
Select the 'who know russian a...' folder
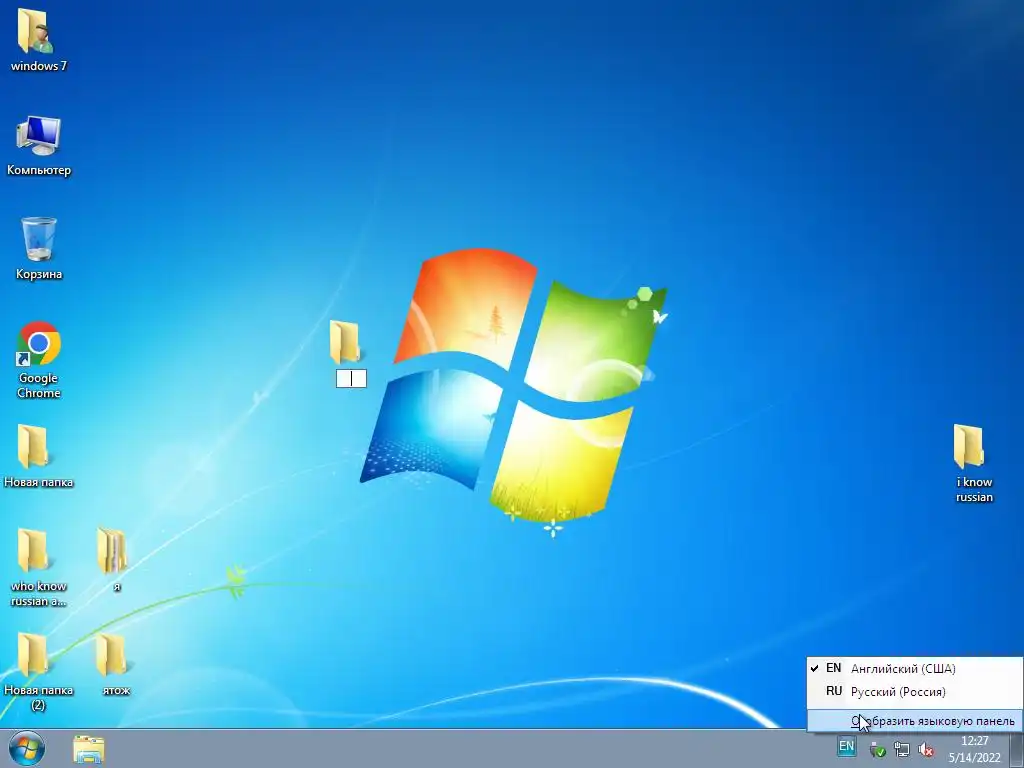coord(33,551)
